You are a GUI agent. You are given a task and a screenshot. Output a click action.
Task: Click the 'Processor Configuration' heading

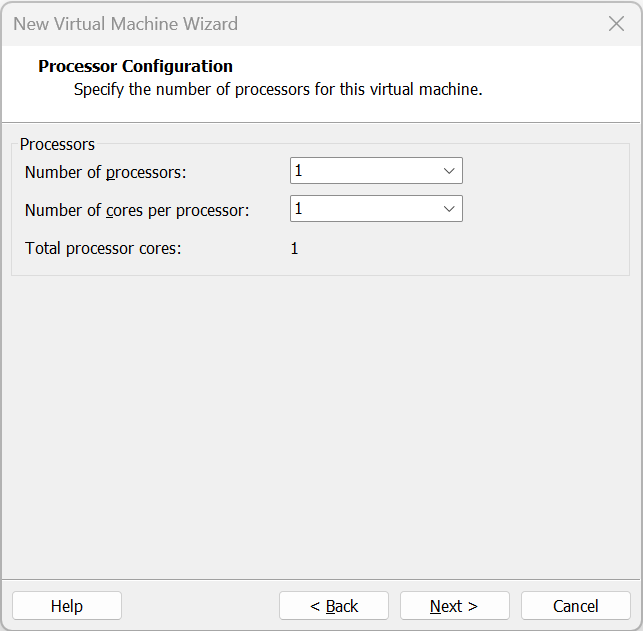coord(135,66)
